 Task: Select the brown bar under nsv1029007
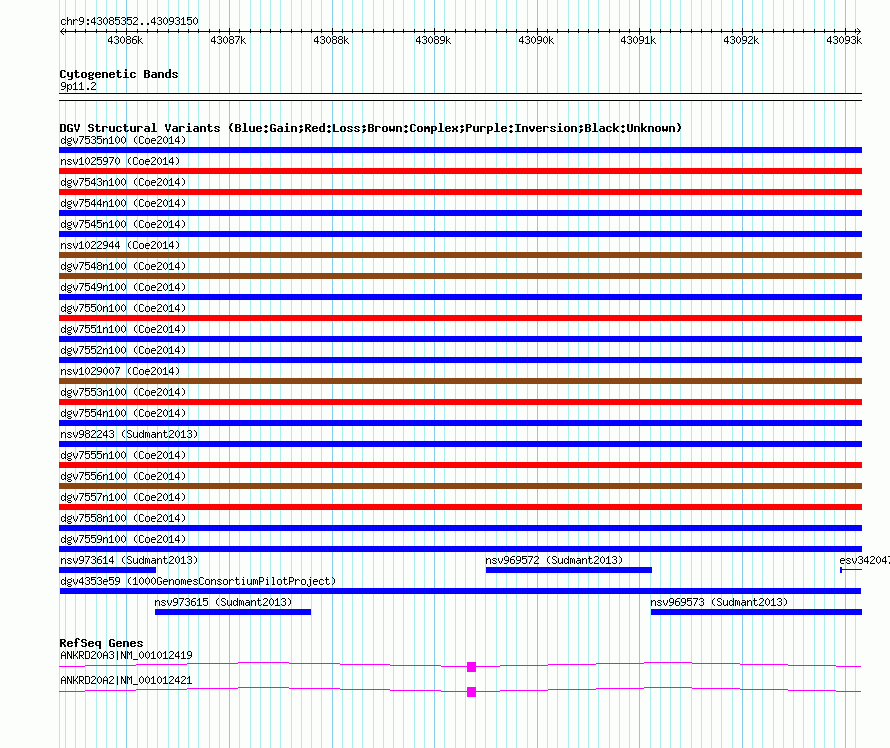point(460,381)
